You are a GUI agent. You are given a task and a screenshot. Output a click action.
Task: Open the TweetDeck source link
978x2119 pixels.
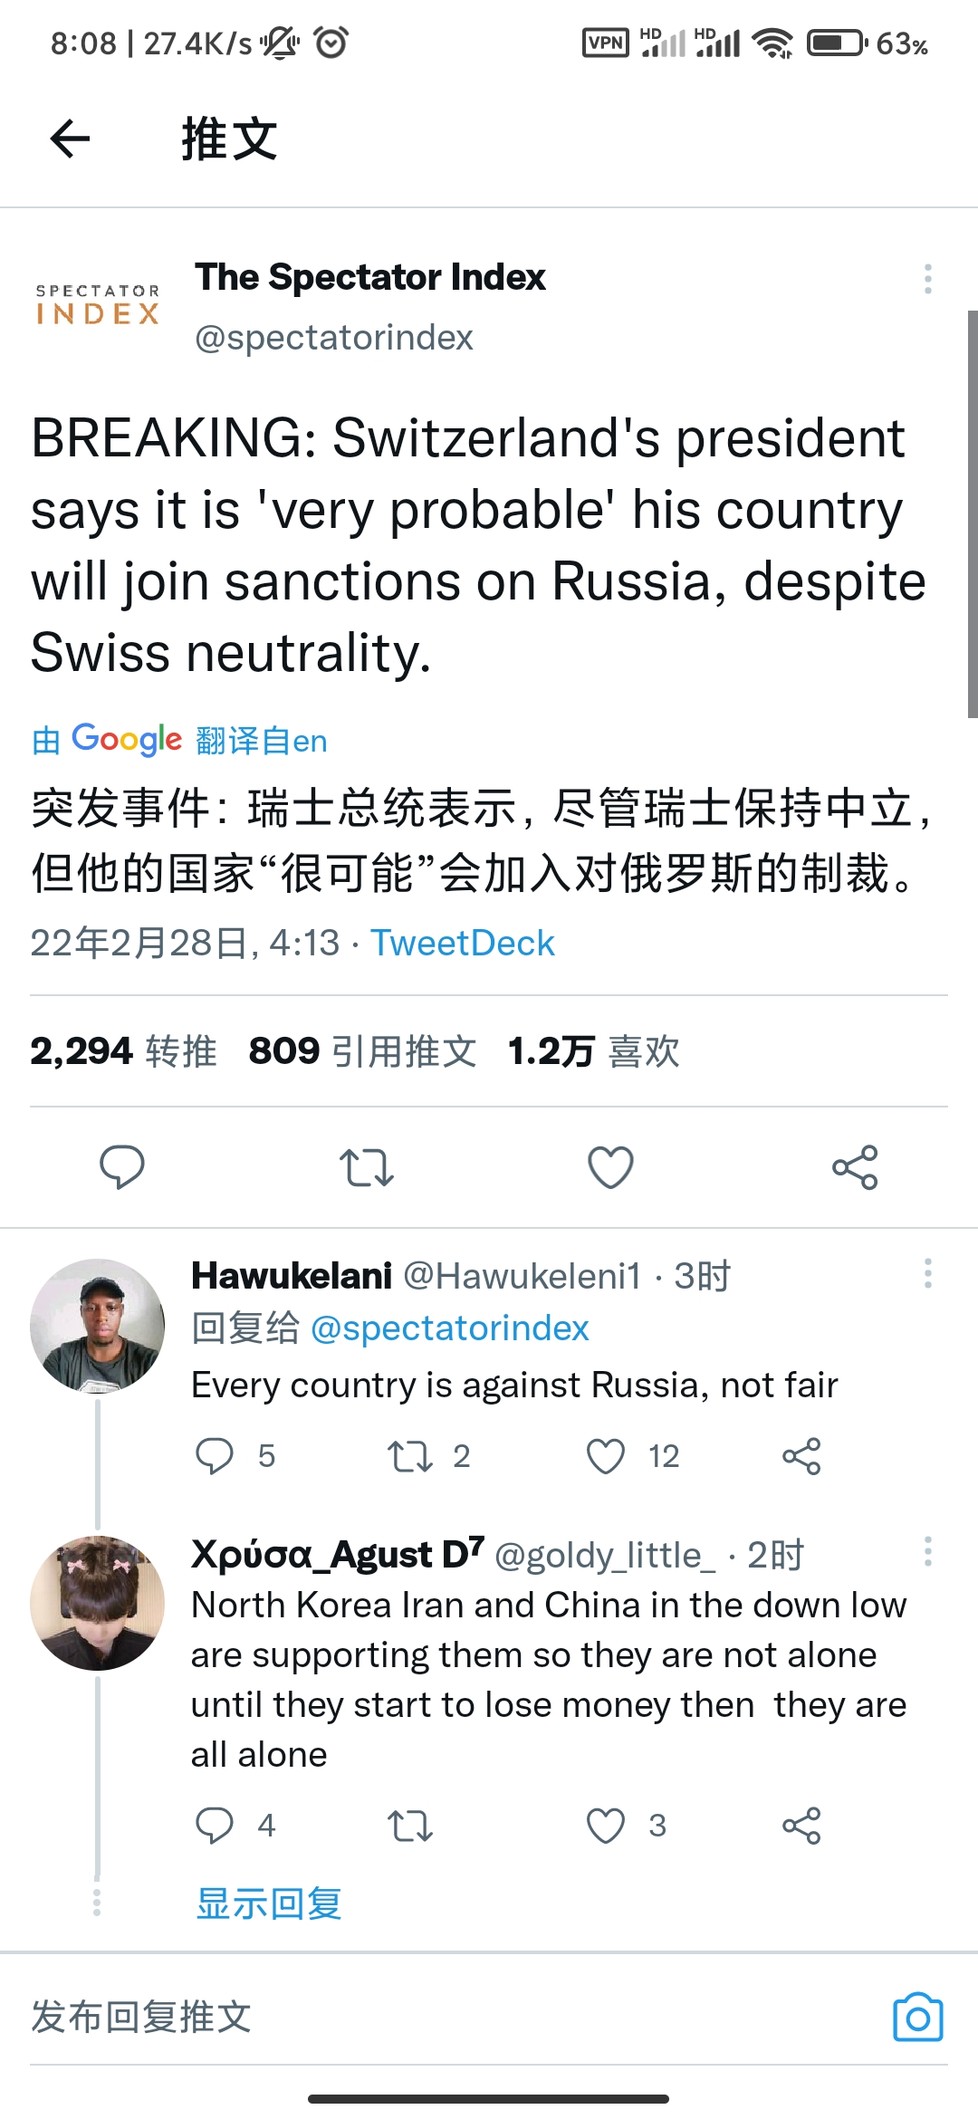click(462, 943)
